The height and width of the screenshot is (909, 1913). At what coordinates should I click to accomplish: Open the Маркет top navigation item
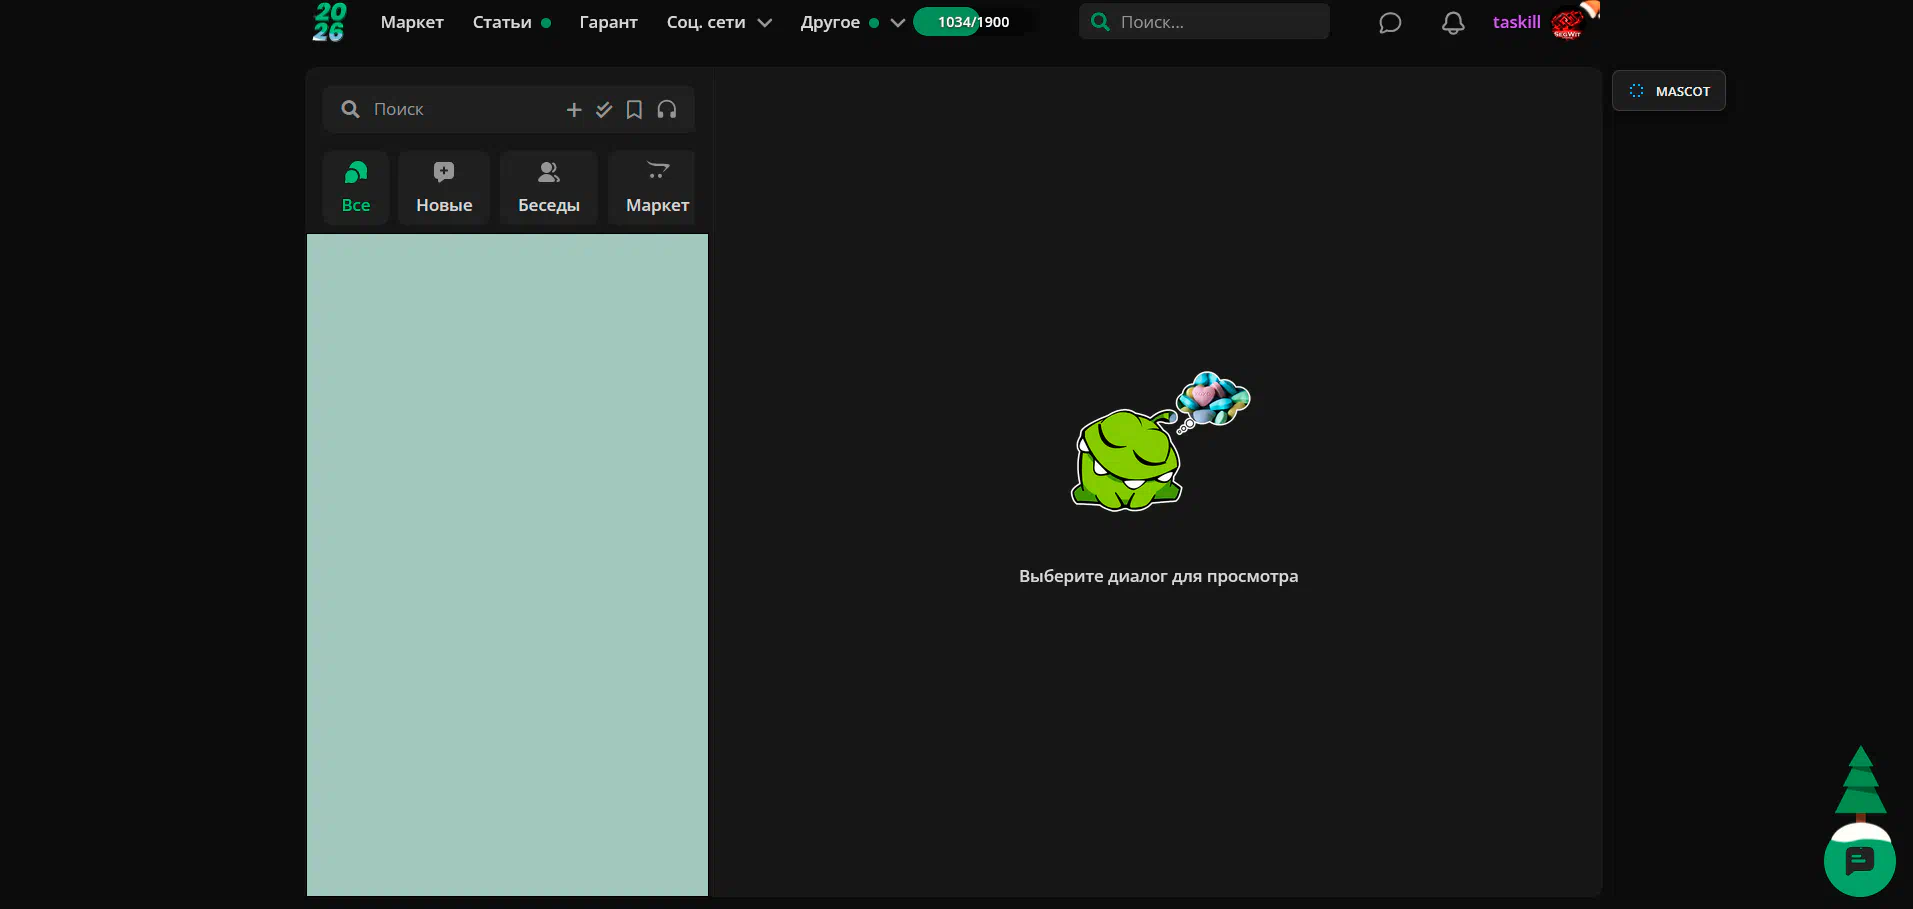[x=412, y=22]
